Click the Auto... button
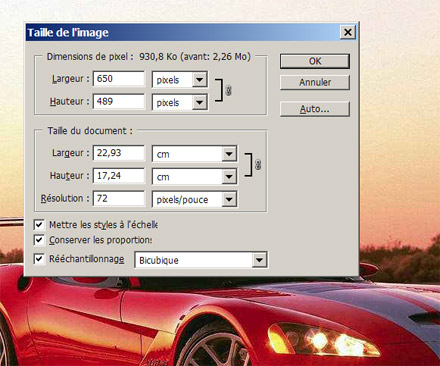Viewport: 440px width, 366px height. click(x=315, y=109)
